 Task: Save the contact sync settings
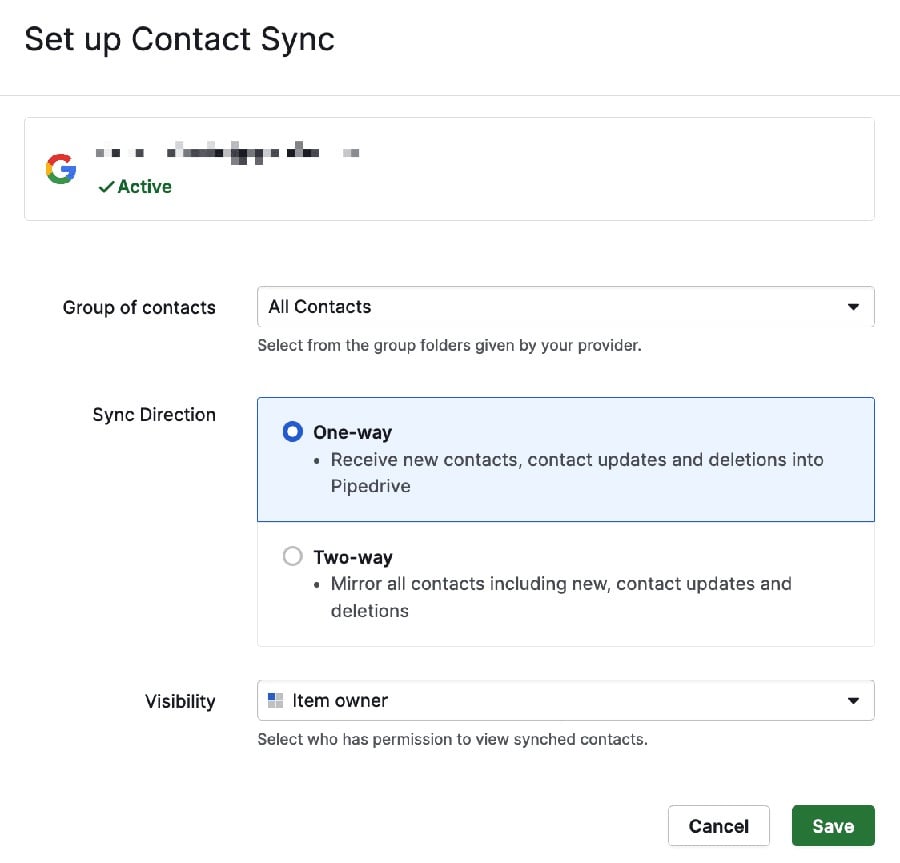833,825
